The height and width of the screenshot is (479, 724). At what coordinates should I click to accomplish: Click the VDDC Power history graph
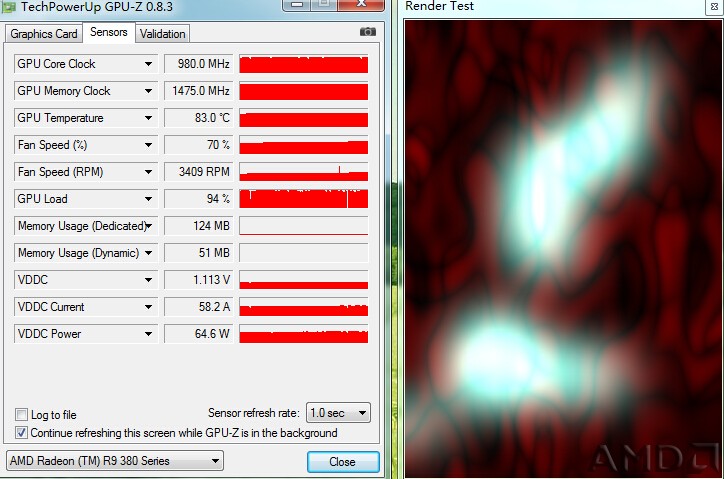[x=304, y=334]
